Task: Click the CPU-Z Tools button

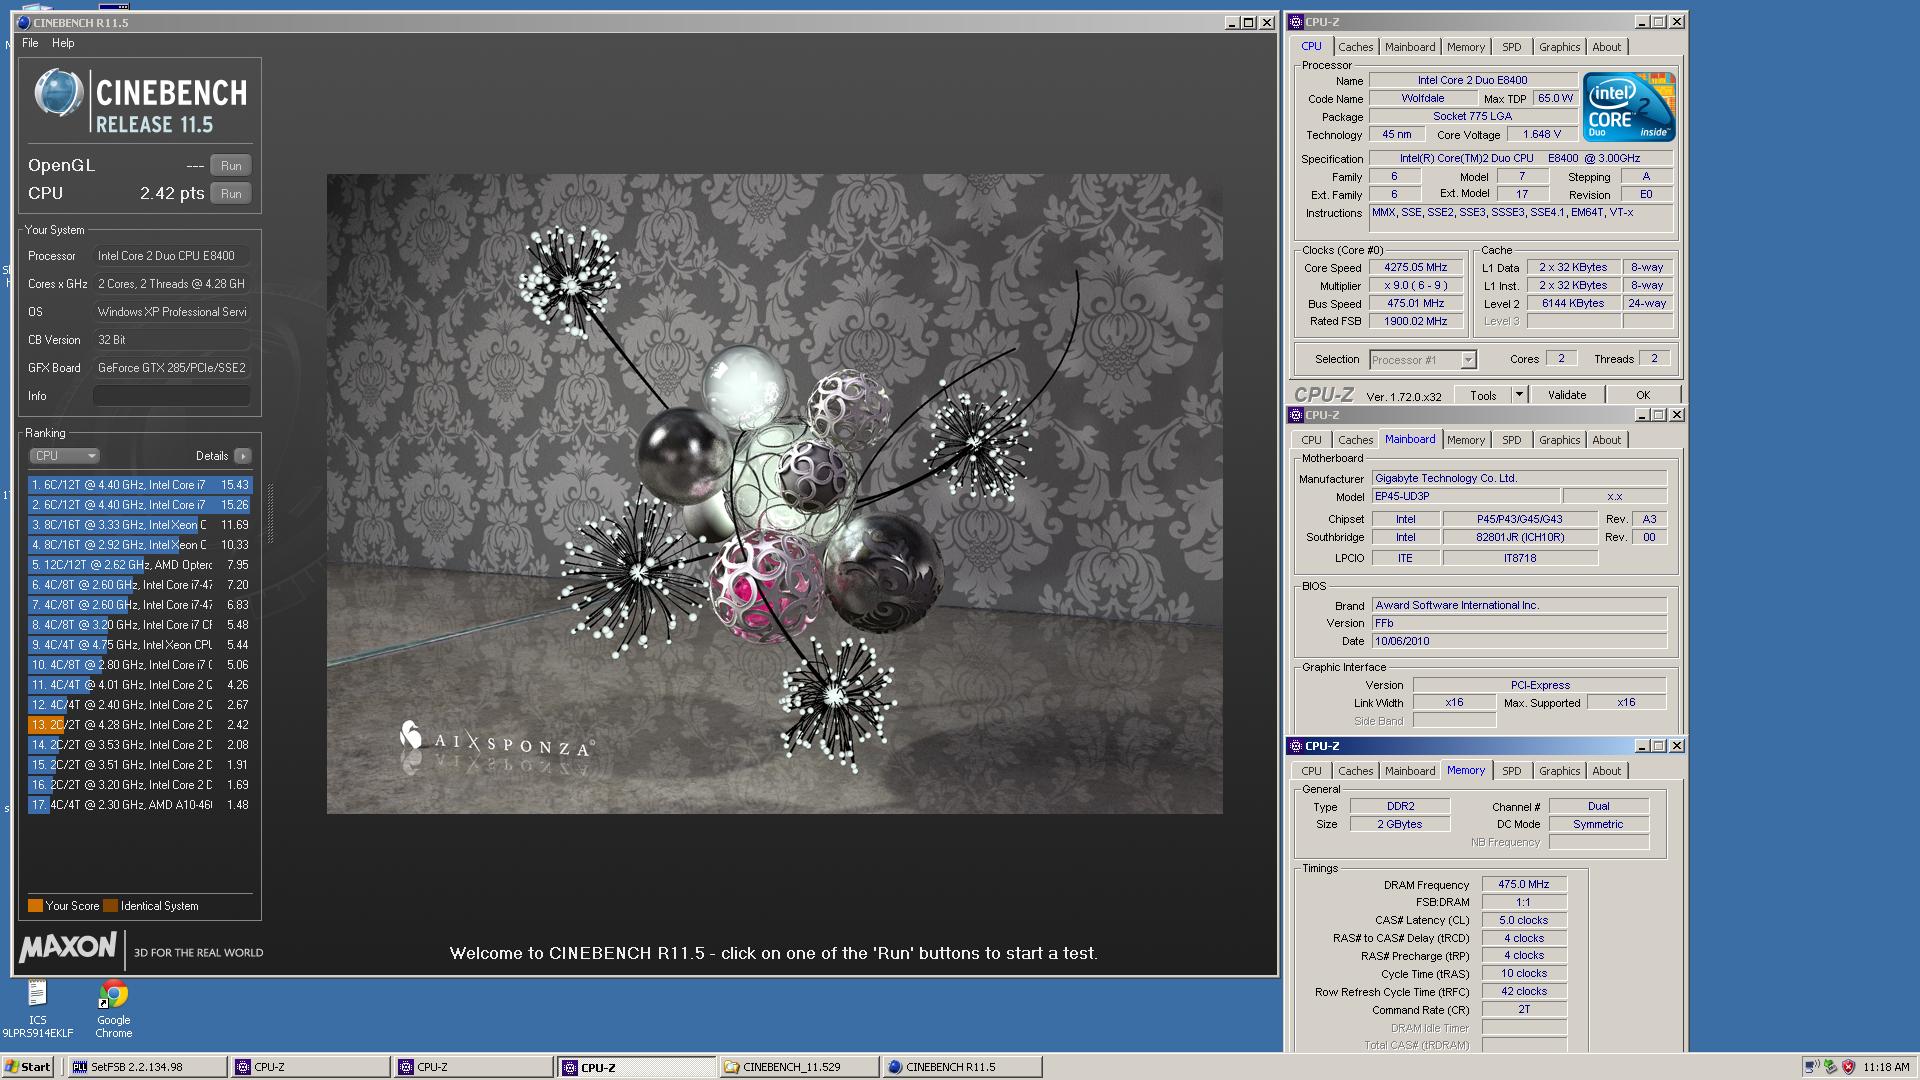Action: pos(1483,396)
